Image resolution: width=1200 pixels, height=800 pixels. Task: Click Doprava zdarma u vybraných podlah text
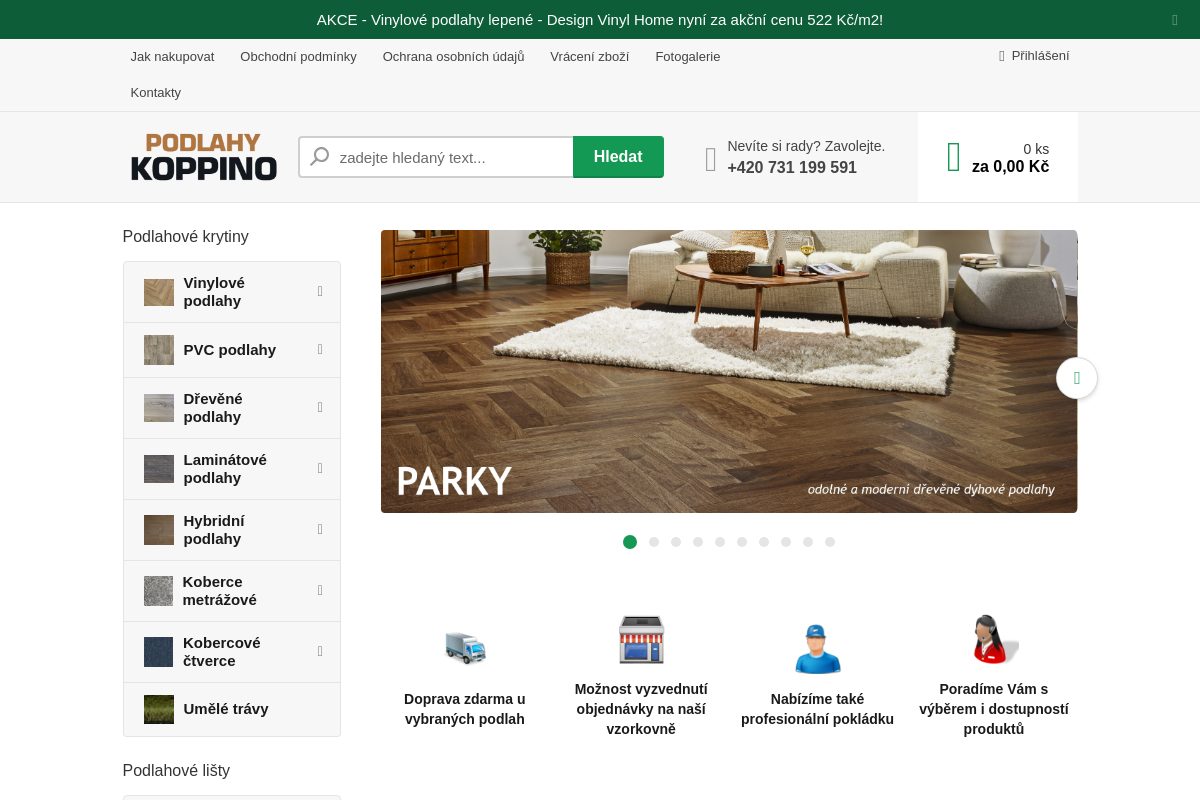click(x=465, y=709)
